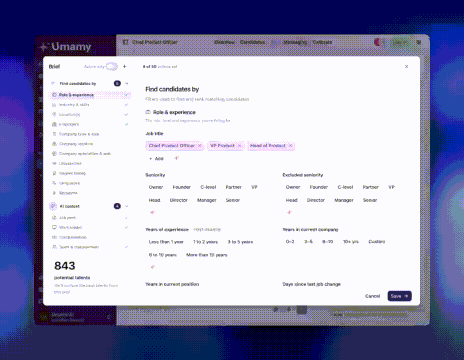This screenshot has width=464, height=360.
Task: Select Head under Seniority
Action: click(x=154, y=200)
